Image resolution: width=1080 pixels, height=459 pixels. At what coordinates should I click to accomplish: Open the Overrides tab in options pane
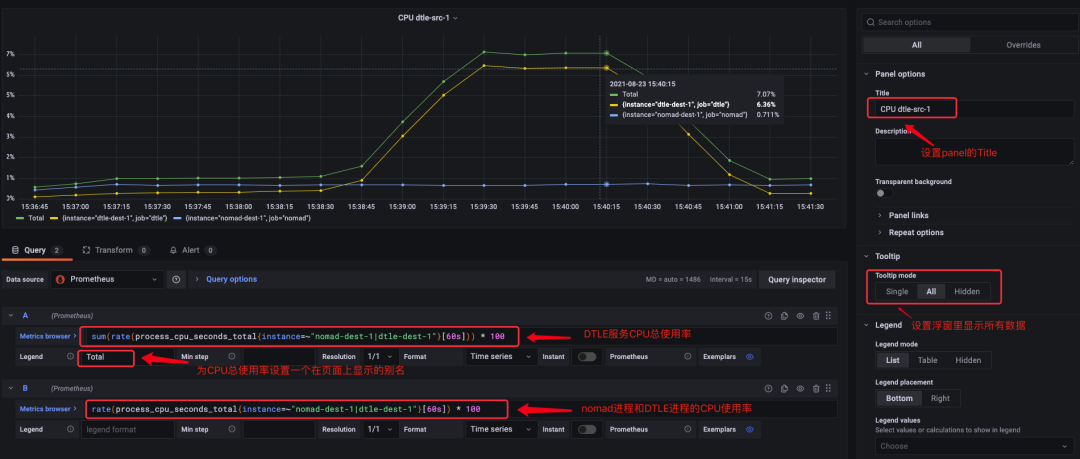coord(1022,45)
